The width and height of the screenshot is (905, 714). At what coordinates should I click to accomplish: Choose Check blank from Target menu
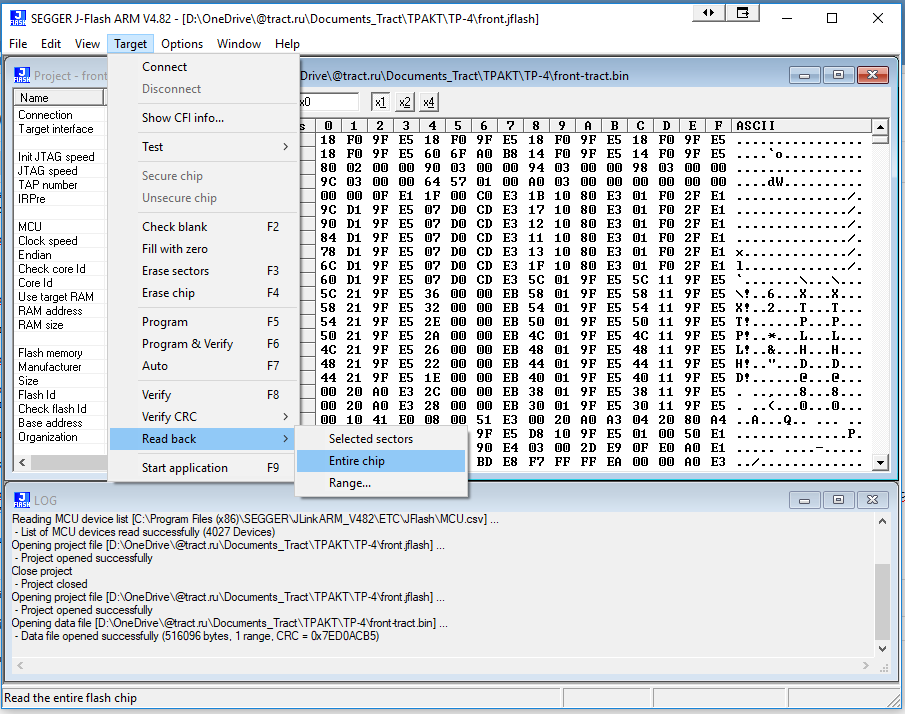coord(203,227)
